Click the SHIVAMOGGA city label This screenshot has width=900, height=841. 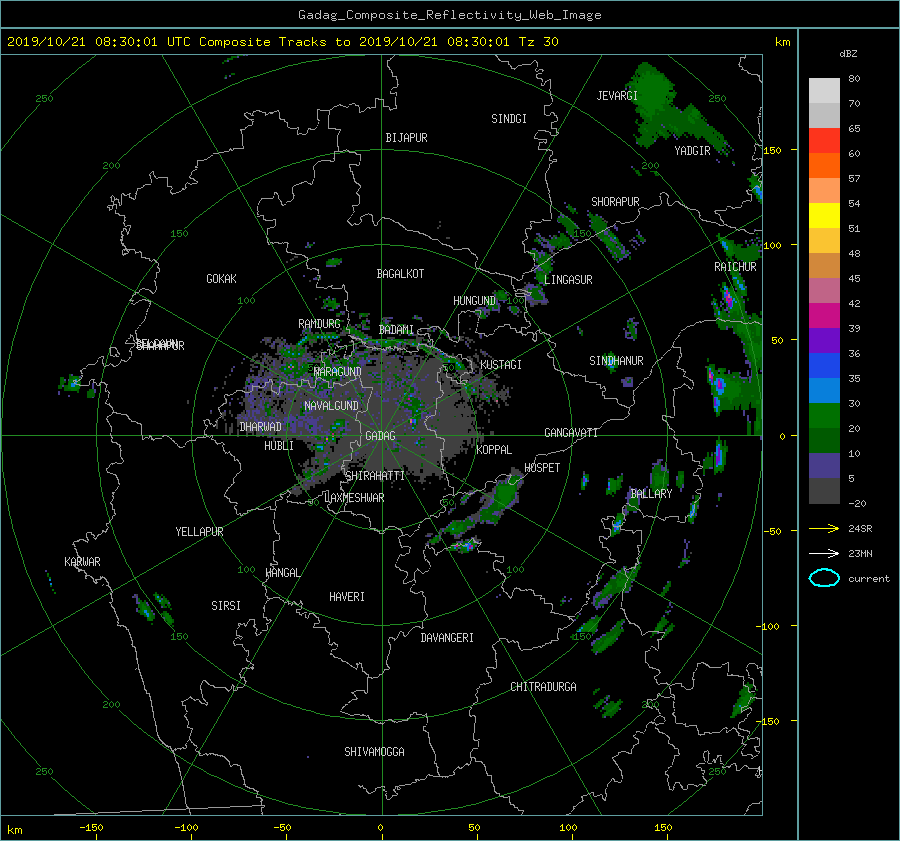coord(374,751)
